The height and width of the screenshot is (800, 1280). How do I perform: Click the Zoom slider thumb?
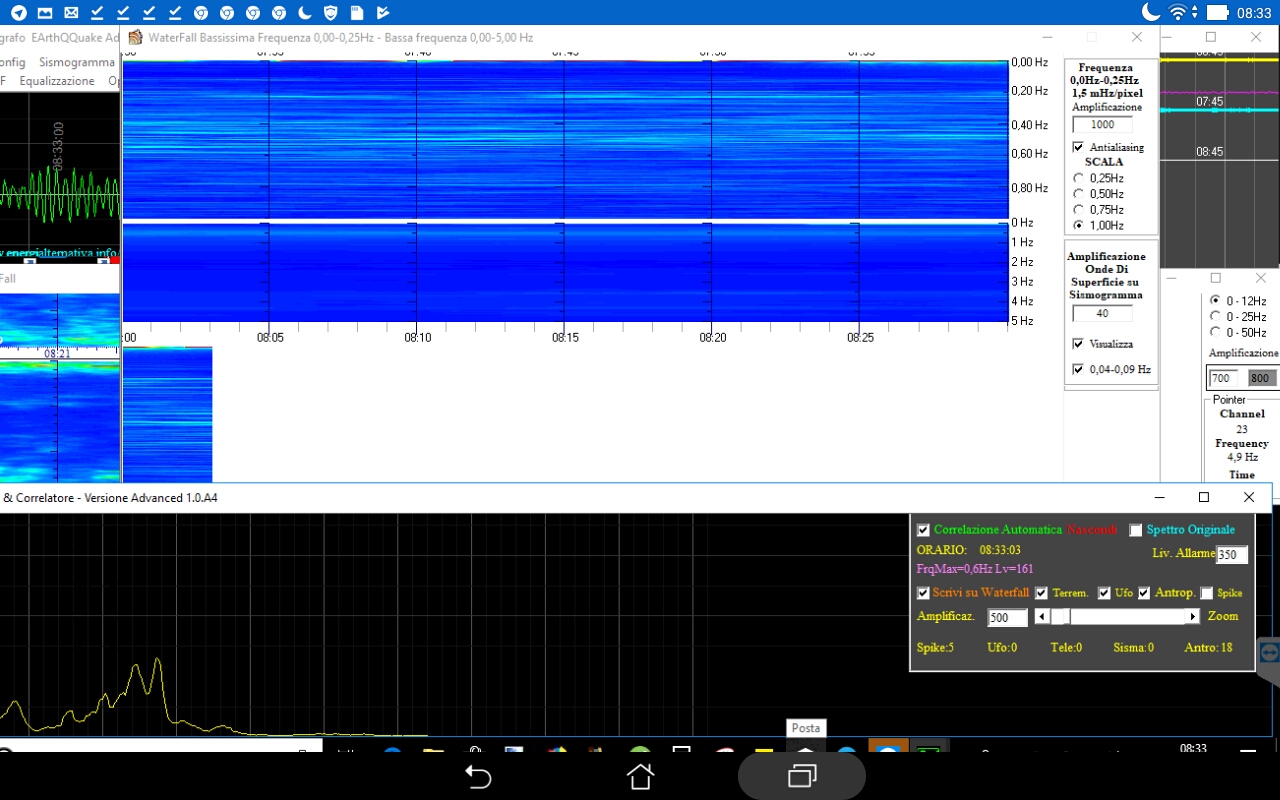pyautogui.click(x=1061, y=617)
